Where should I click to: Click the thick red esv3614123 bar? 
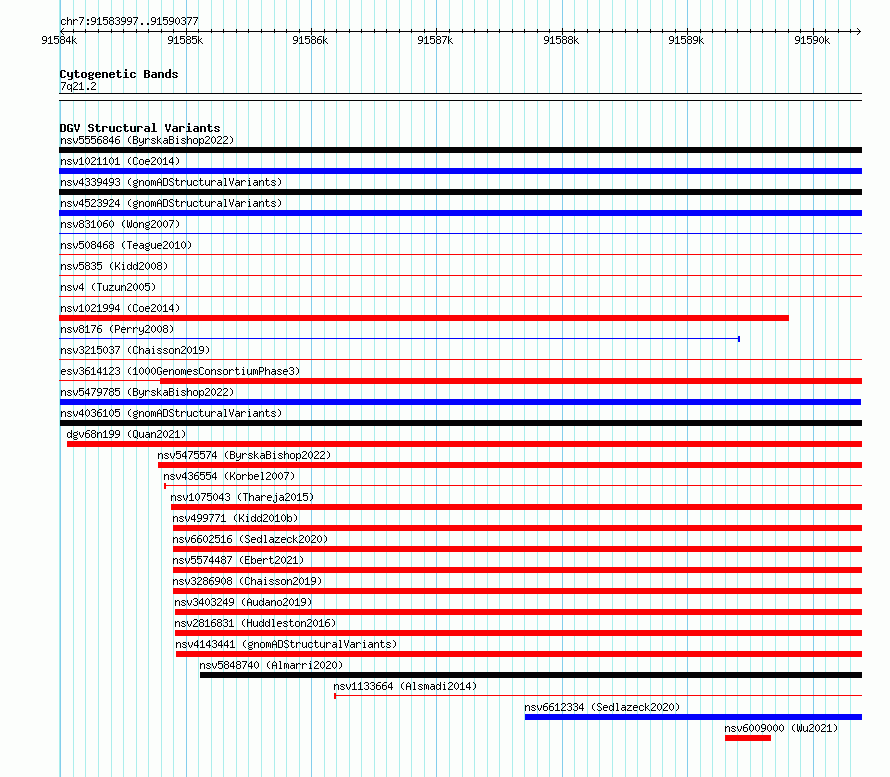pos(511,381)
